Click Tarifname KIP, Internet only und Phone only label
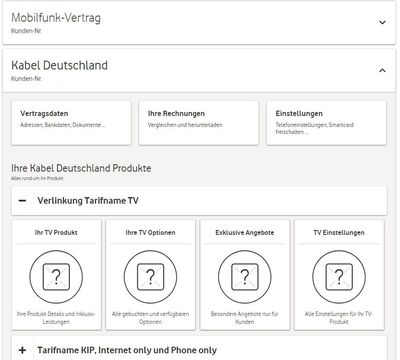The image size is (400, 360). [127, 350]
